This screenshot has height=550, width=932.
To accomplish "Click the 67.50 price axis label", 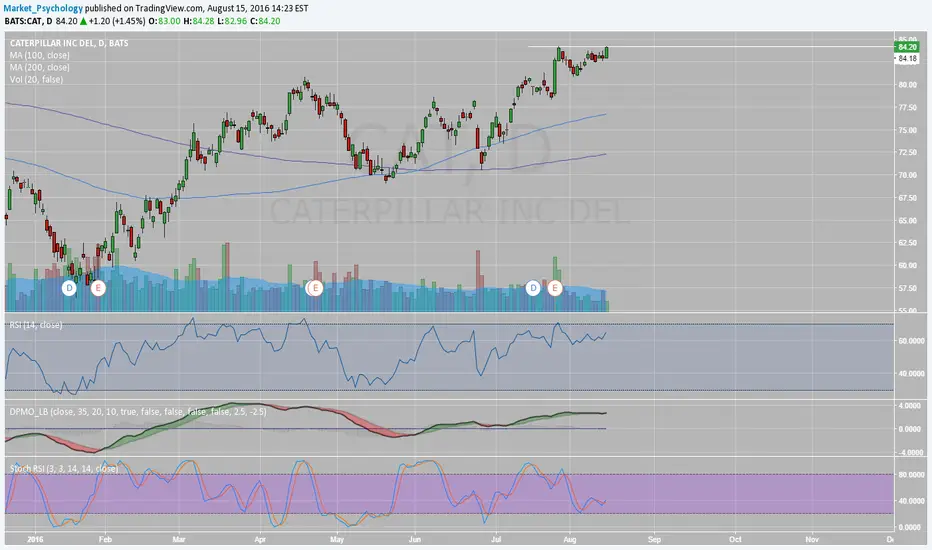I will [908, 198].
